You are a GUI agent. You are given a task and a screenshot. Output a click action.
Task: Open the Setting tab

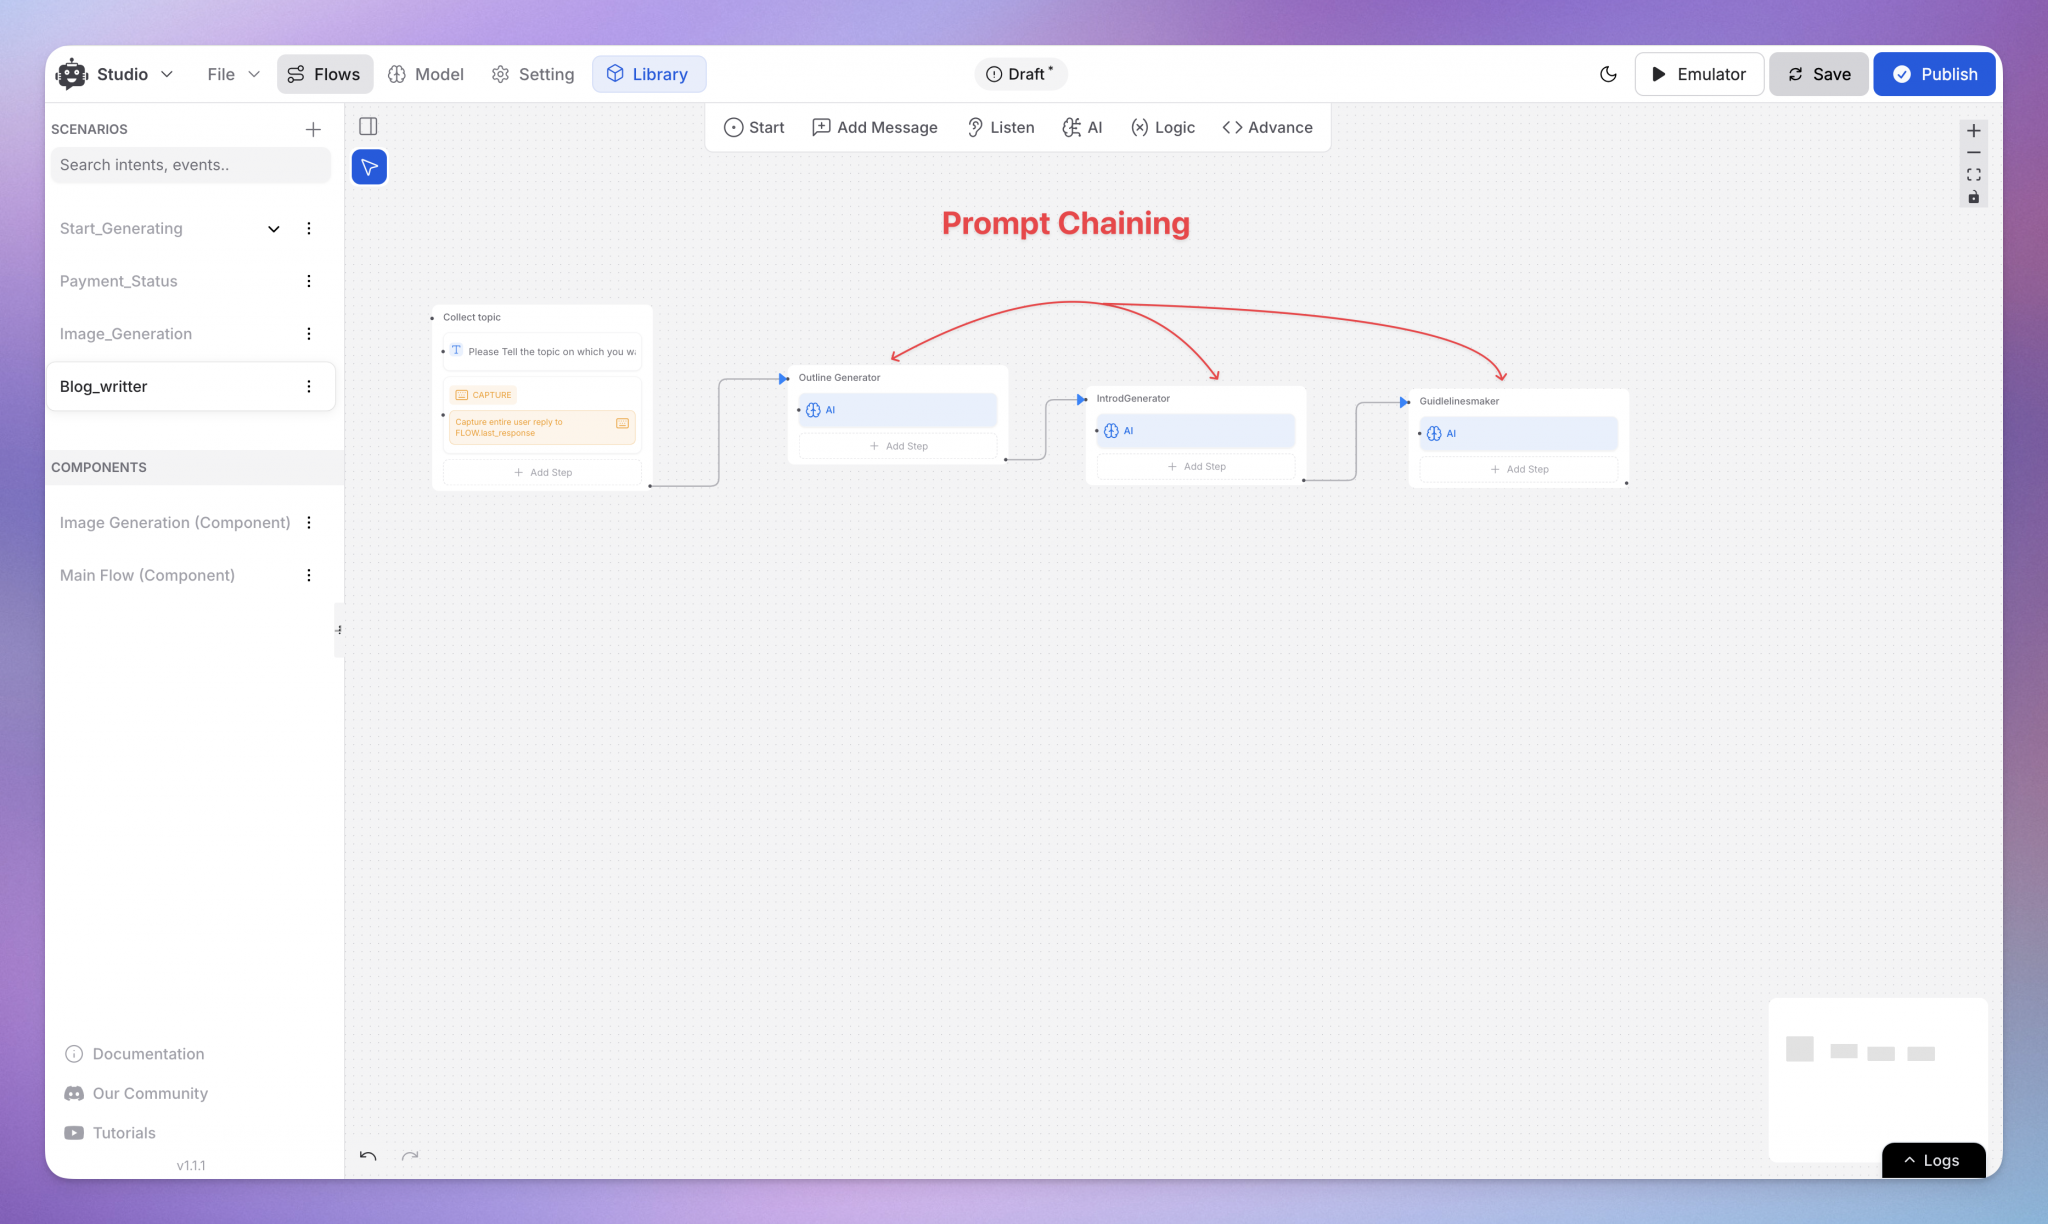pyautogui.click(x=532, y=74)
